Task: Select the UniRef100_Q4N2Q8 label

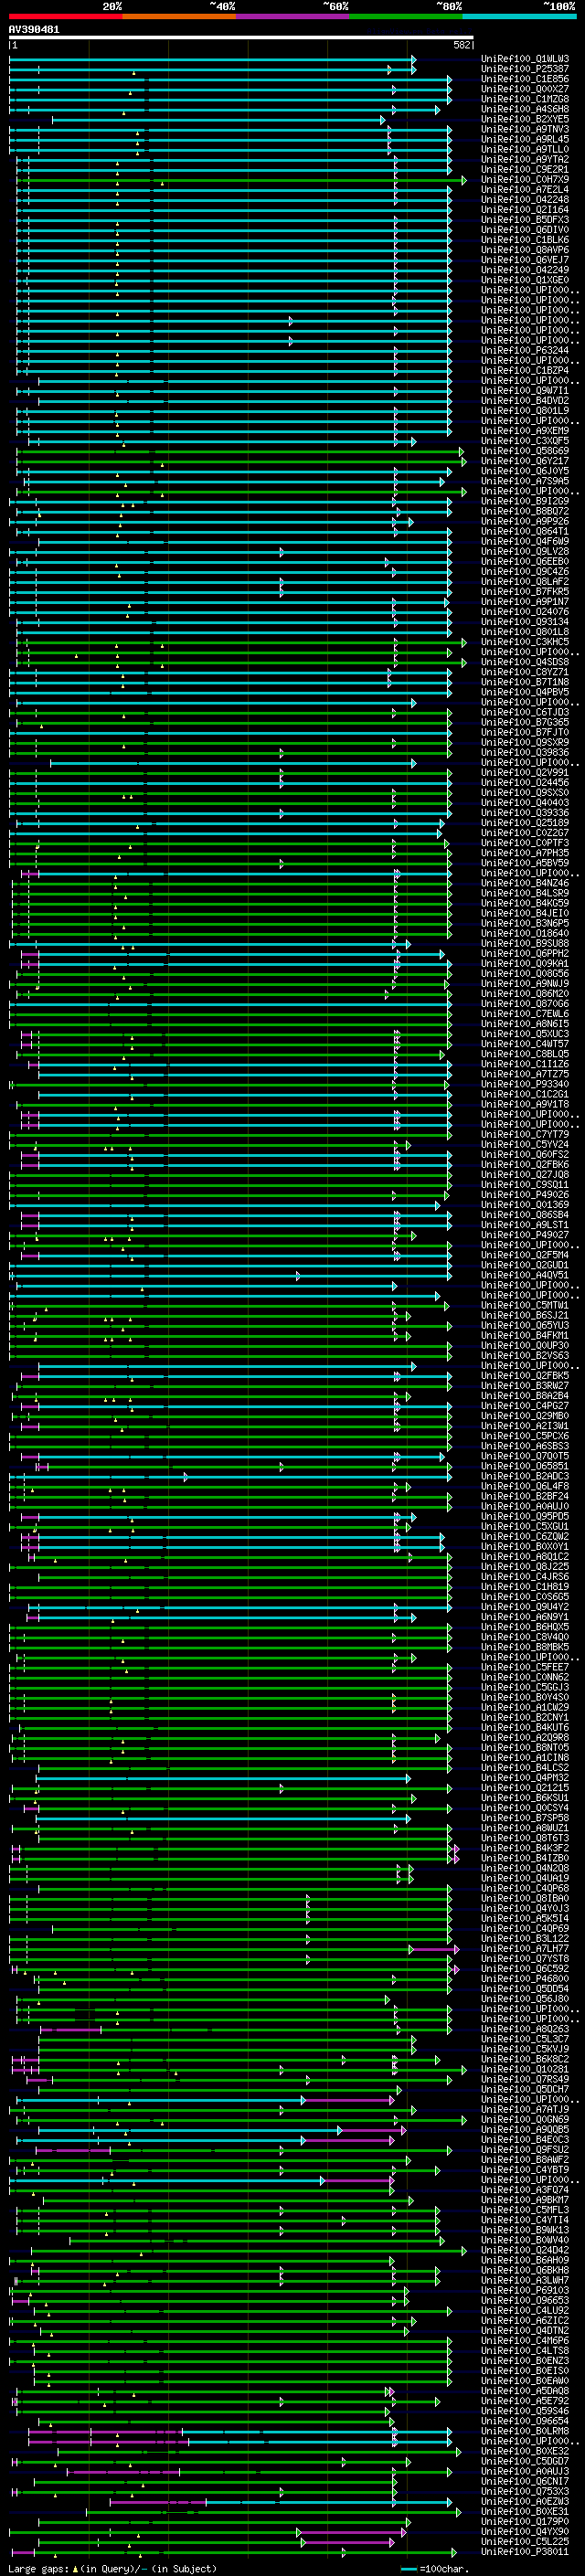Action: click(525, 1868)
